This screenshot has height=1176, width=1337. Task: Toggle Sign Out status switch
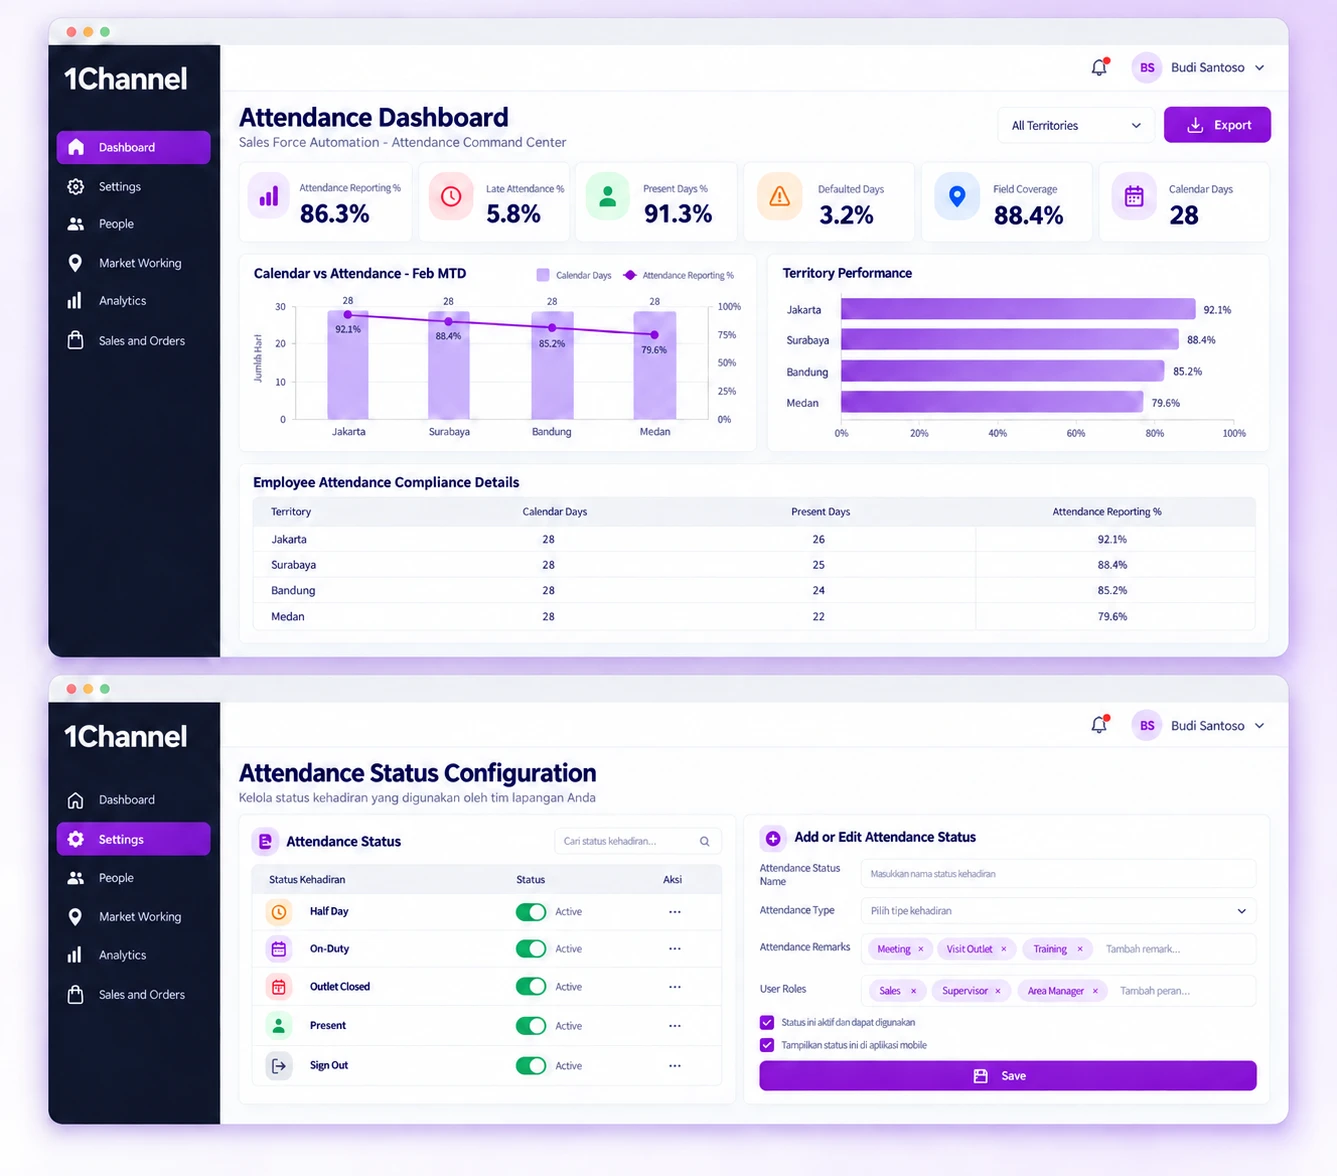click(531, 1066)
